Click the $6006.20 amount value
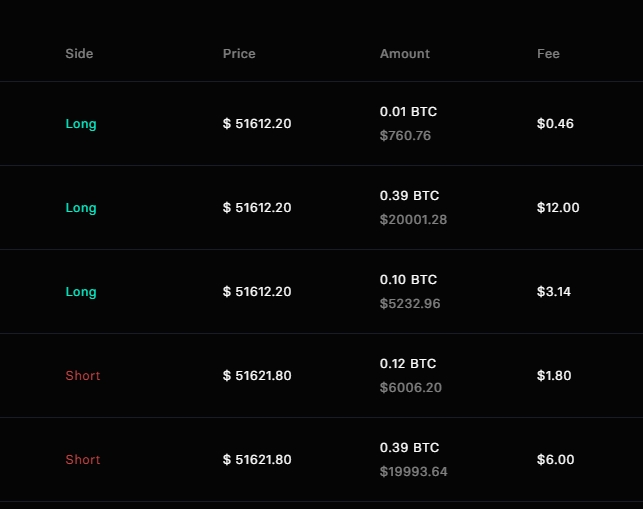The image size is (643, 509). (410, 388)
